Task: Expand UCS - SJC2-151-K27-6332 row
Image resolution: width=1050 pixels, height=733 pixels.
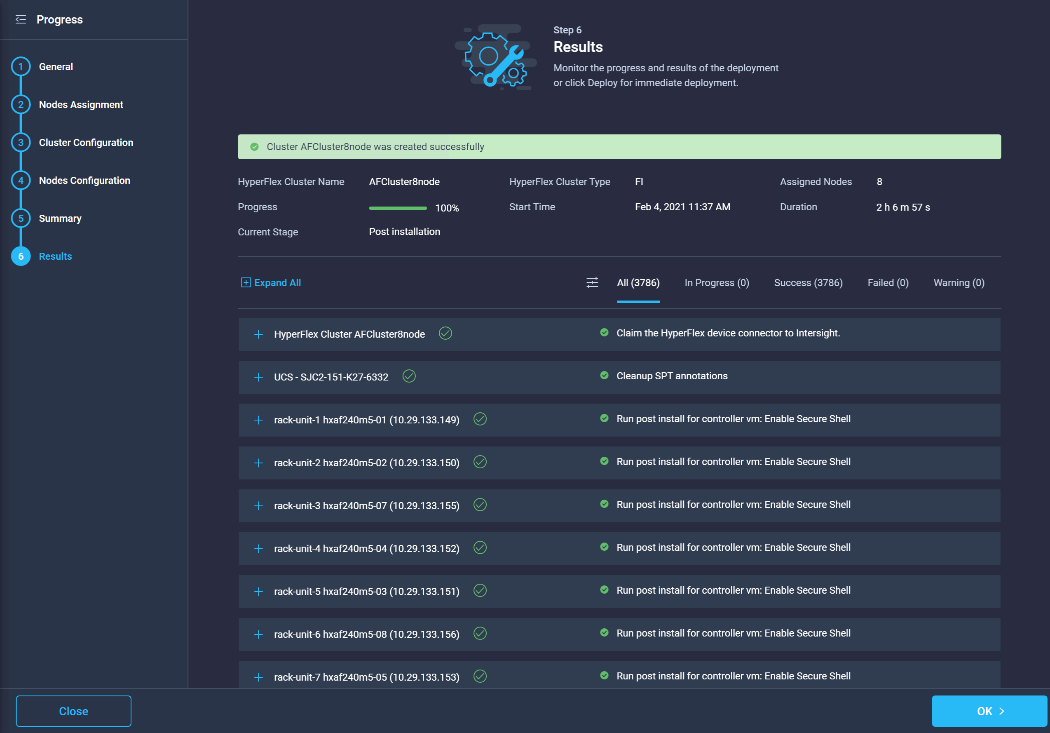Action: (258, 377)
